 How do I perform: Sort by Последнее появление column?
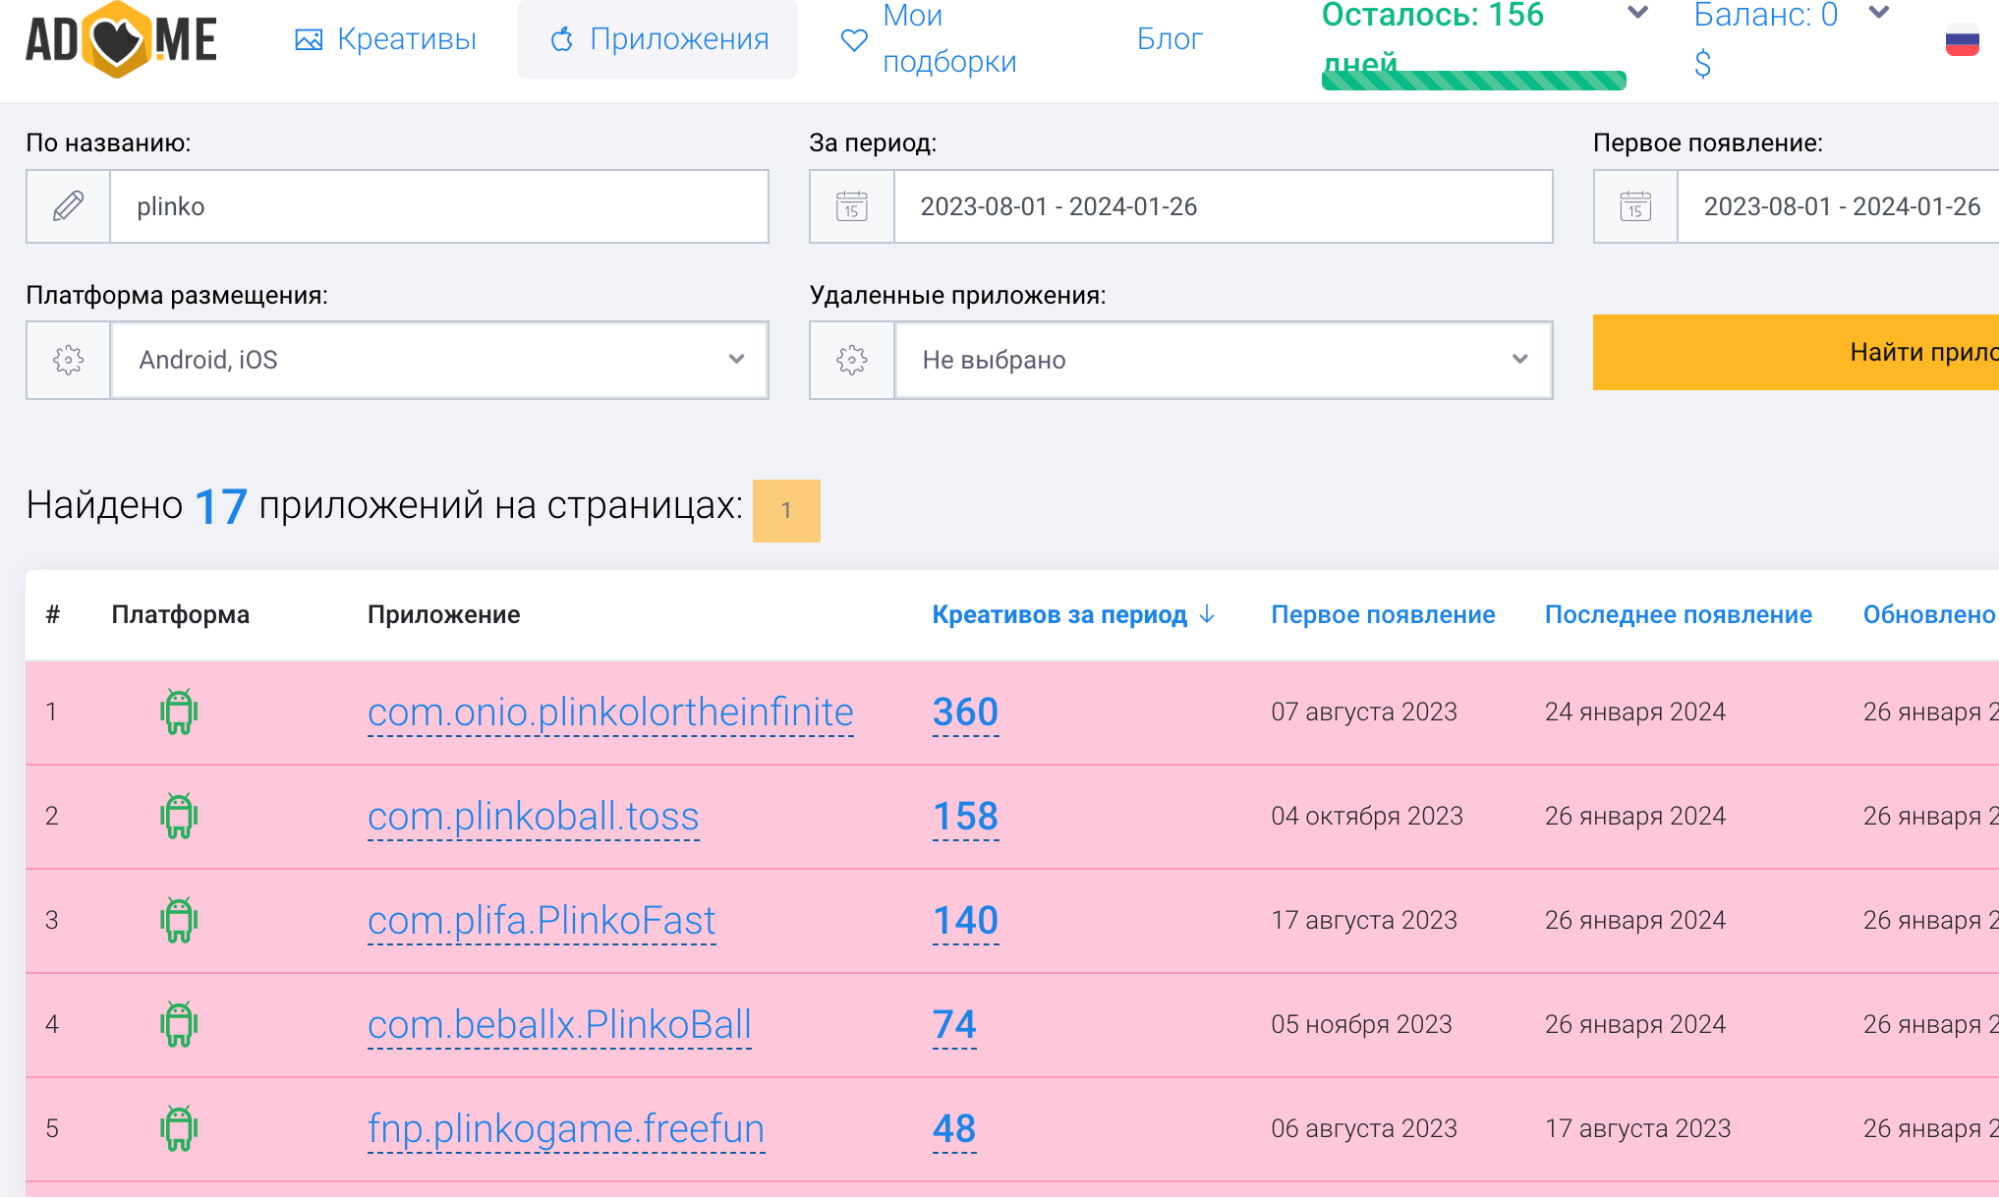(x=1678, y=614)
